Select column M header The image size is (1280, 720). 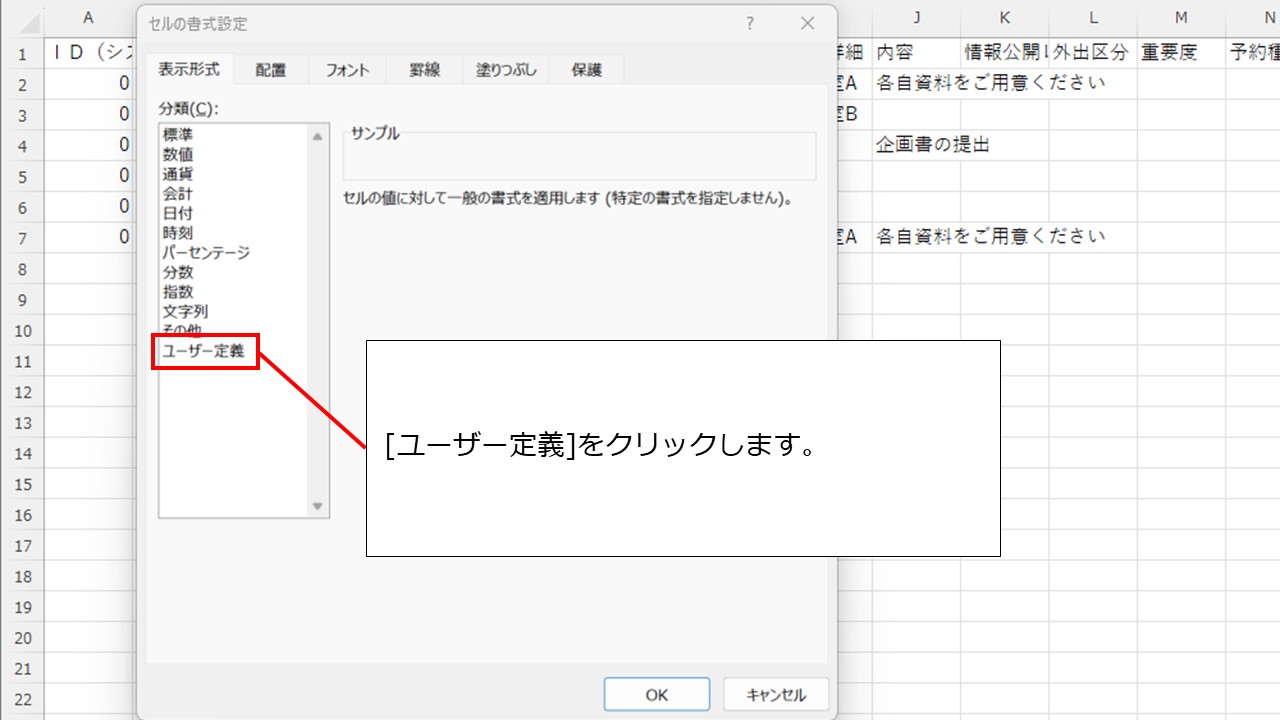click(x=1181, y=18)
